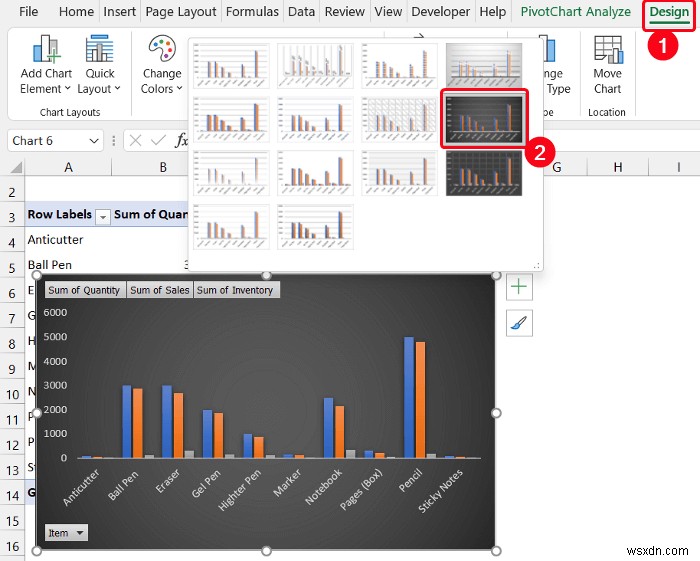Select second chart style thumbnail in top row
This screenshot has width=700, height=561.
[x=315, y=66]
